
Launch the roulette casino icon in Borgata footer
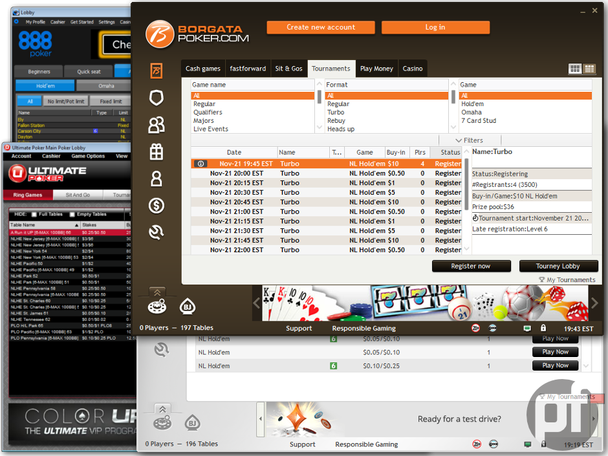coord(157,307)
